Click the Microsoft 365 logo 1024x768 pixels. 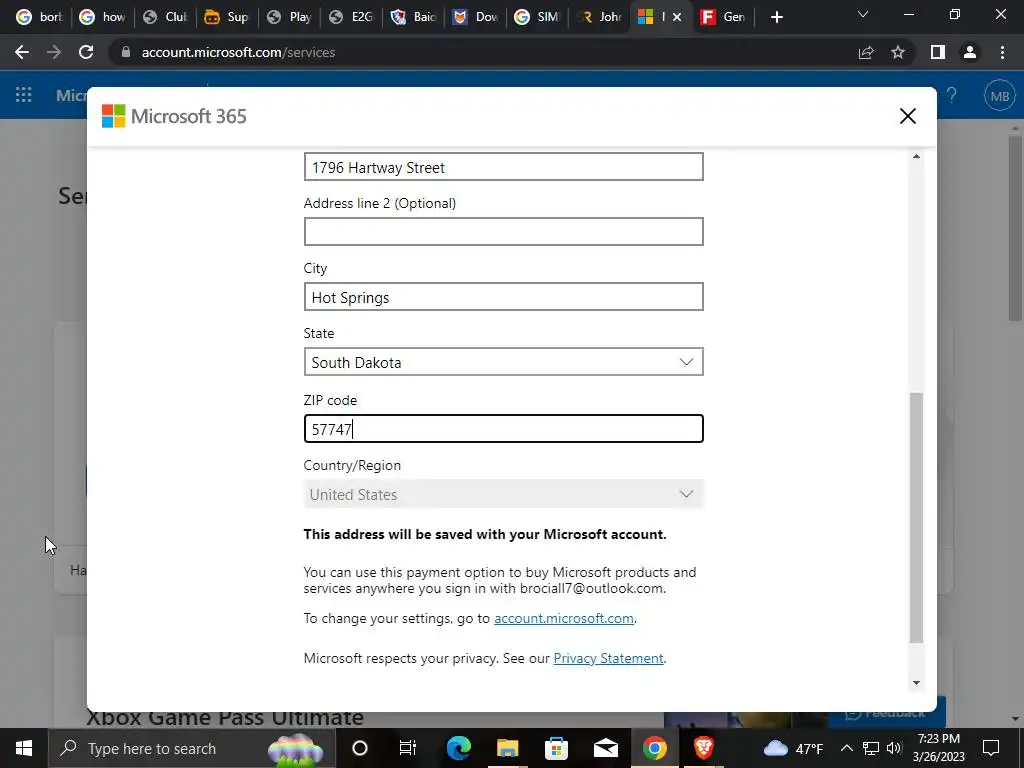pyautogui.click(x=174, y=116)
